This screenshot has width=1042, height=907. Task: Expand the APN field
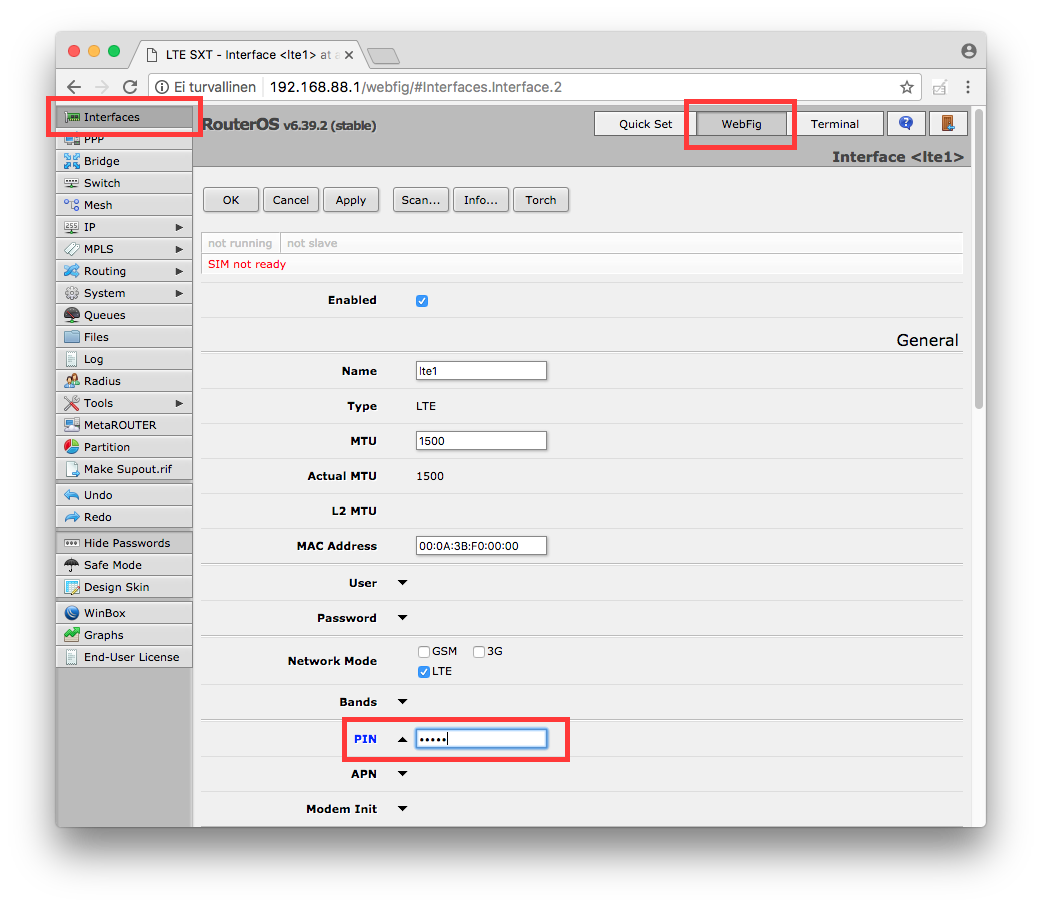(403, 773)
